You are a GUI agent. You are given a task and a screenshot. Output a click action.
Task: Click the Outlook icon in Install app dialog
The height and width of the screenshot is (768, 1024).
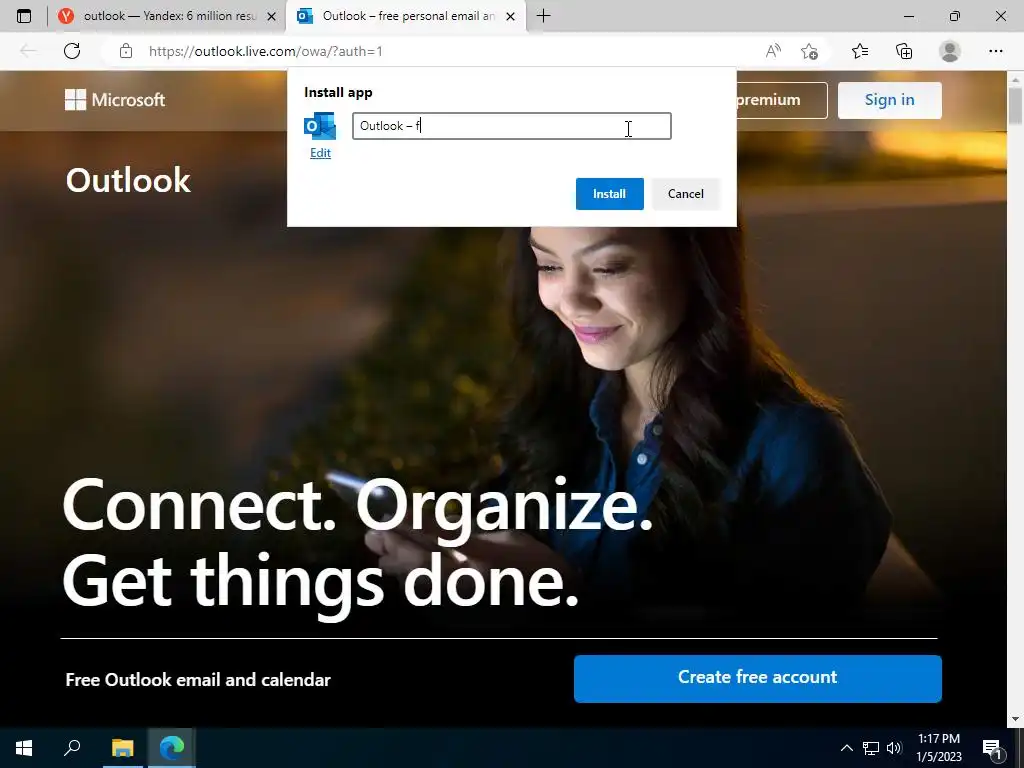[320, 126]
